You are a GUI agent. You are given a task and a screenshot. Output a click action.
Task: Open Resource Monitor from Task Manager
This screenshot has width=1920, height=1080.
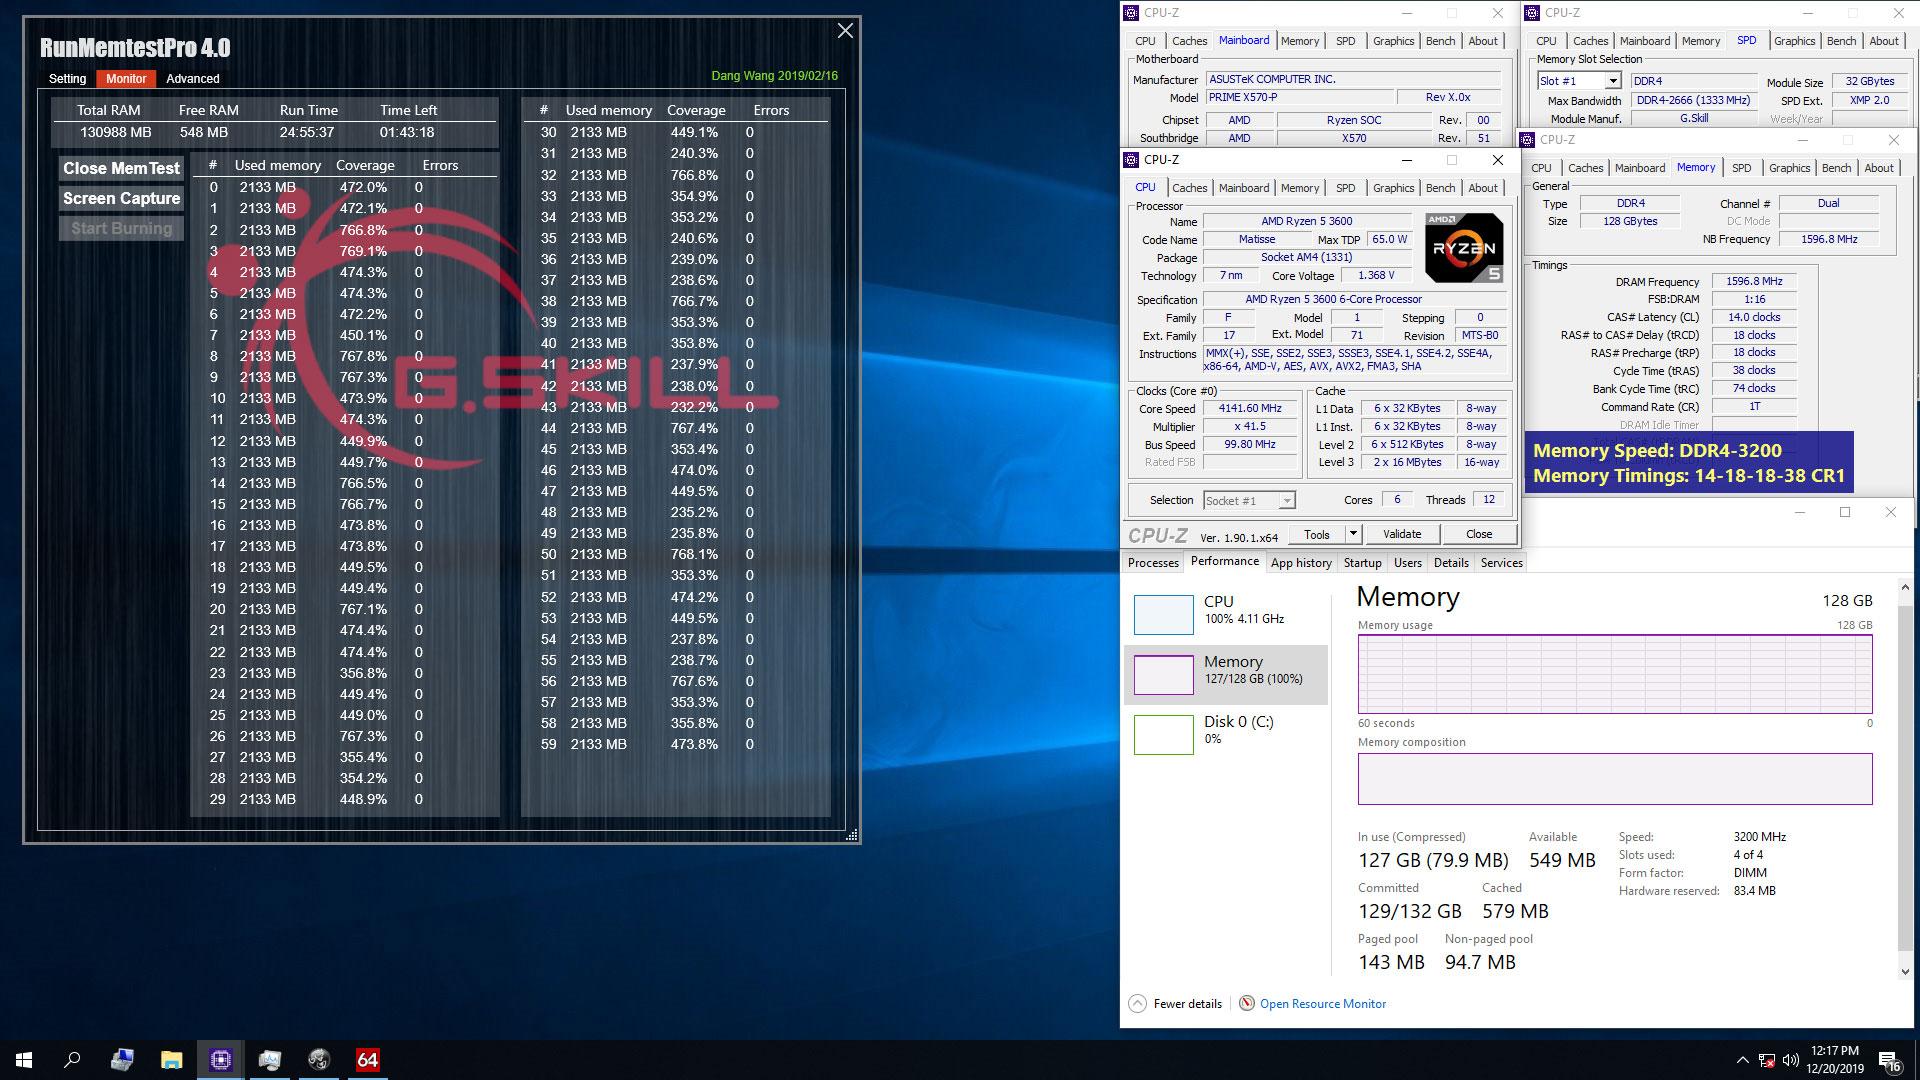pyautogui.click(x=1322, y=1003)
